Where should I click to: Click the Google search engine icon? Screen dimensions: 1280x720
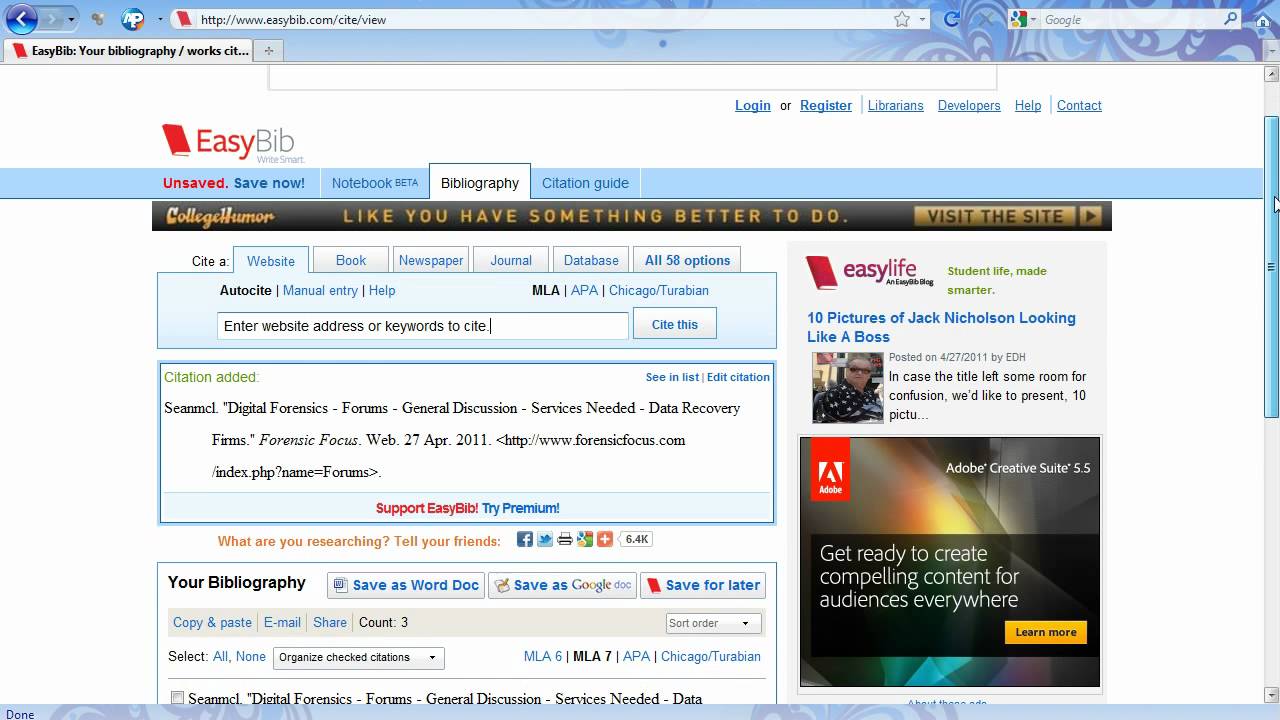click(x=1018, y=19)
